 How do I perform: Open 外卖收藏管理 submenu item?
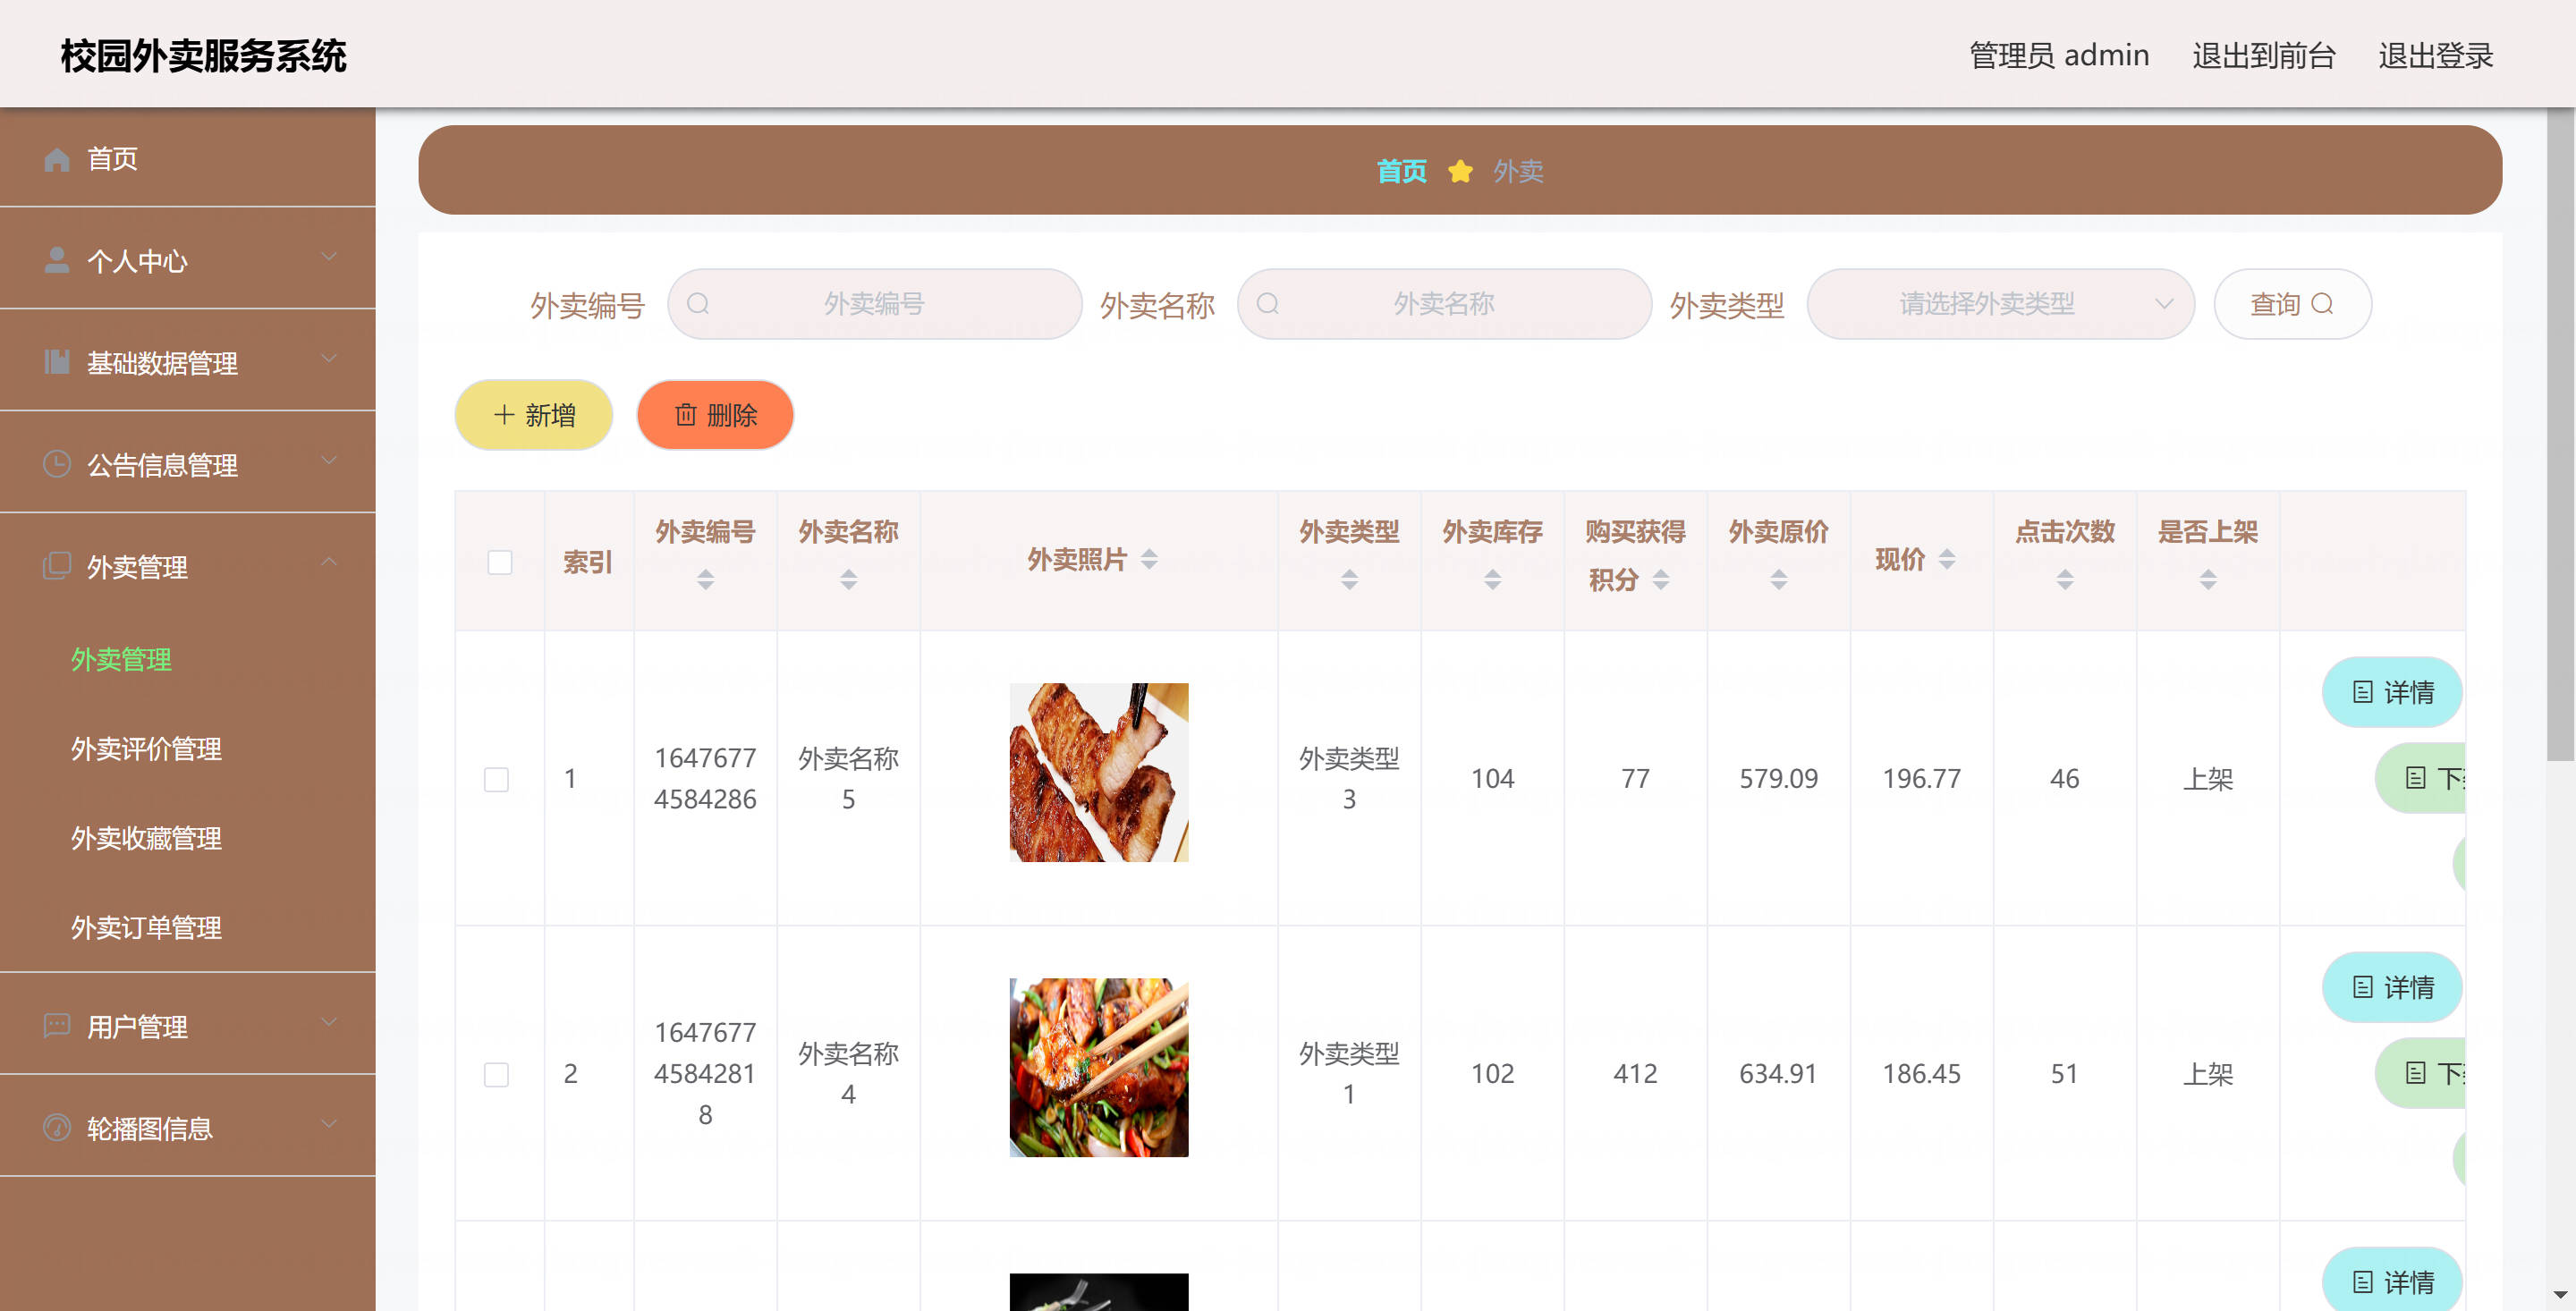146,839
